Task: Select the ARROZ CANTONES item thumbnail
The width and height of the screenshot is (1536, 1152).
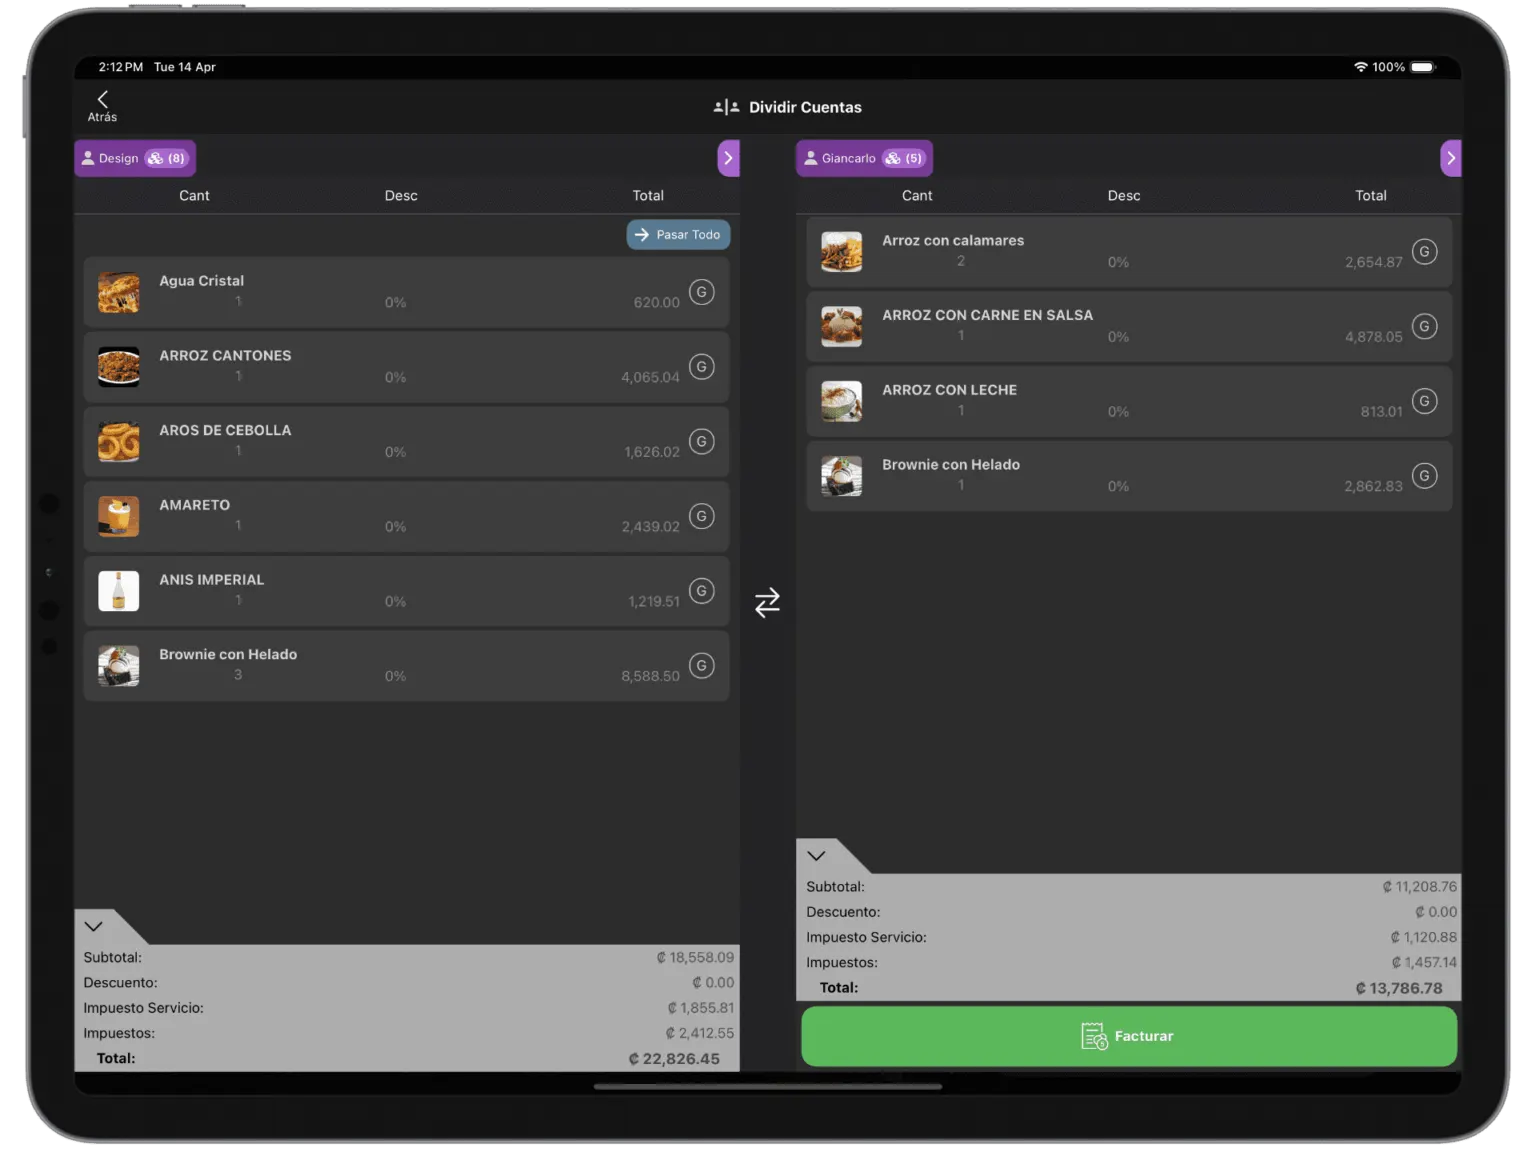Action: (x=119, y=367)
